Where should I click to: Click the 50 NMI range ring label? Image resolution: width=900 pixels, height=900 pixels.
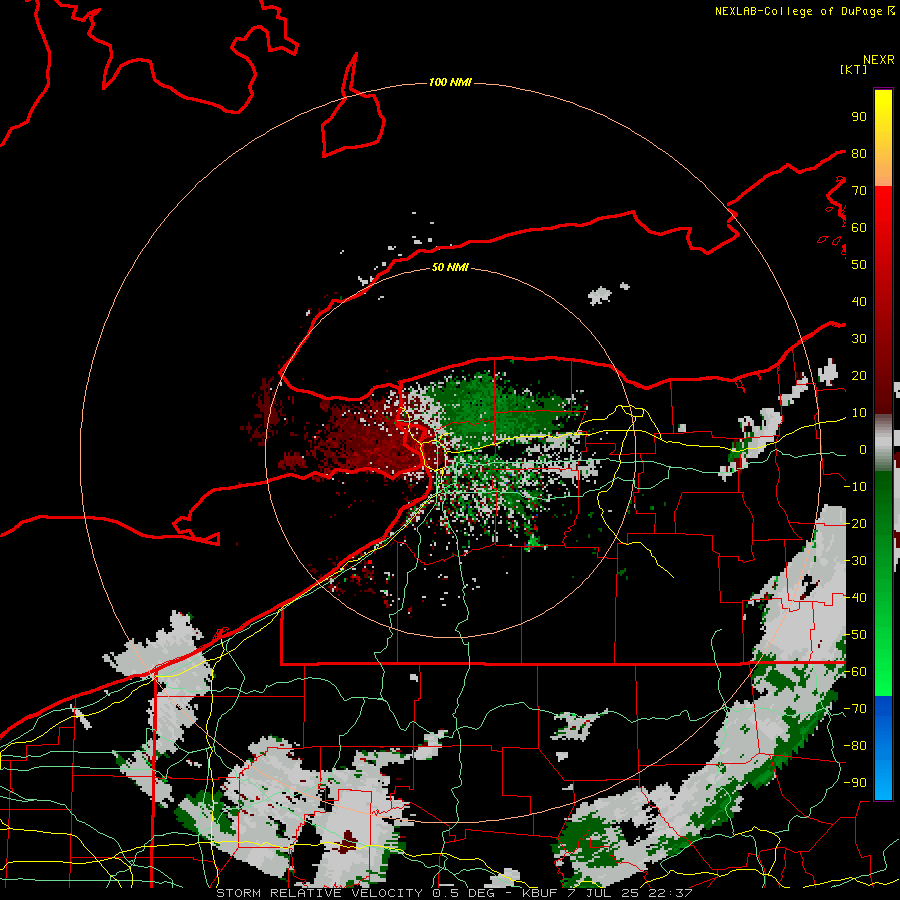tap(450, 267)
